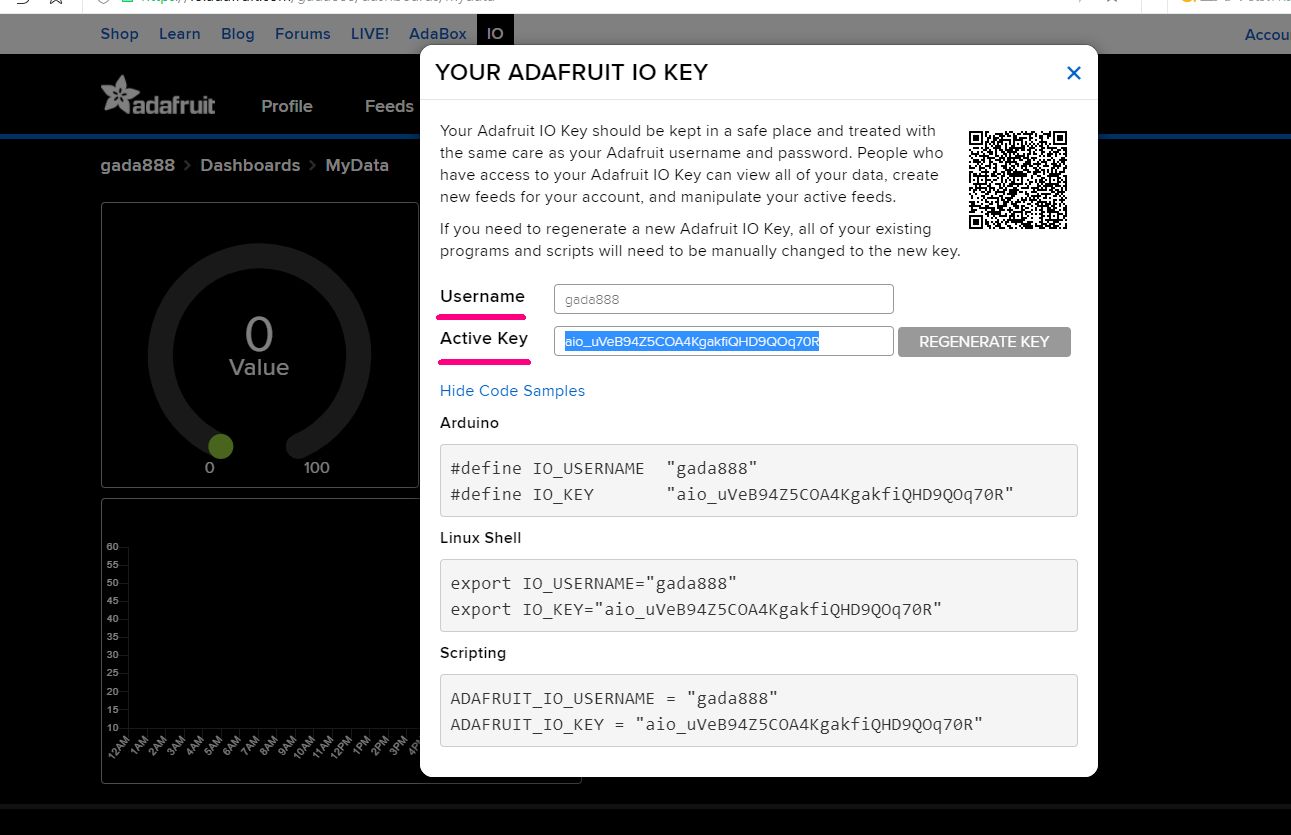Click the YOUR ADAFRUIT IO KEY title
Image resolution: width=1291 pixels, height=835 pixels.
[572, 72]
